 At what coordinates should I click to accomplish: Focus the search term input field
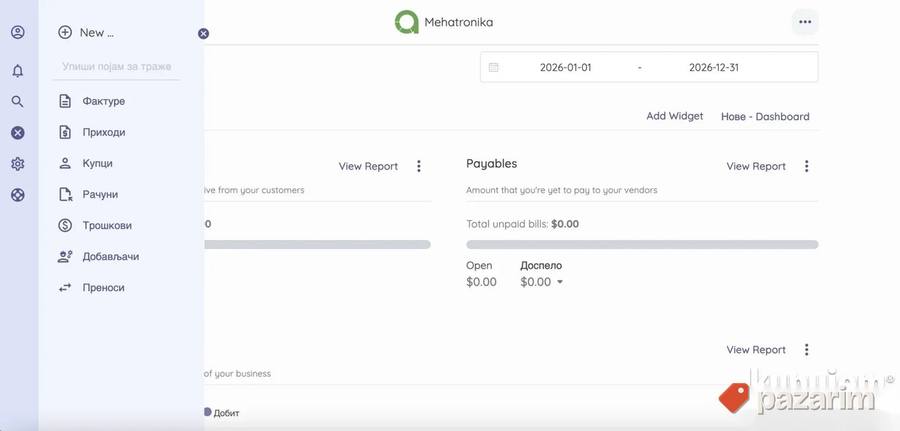[x=117, y=67]
